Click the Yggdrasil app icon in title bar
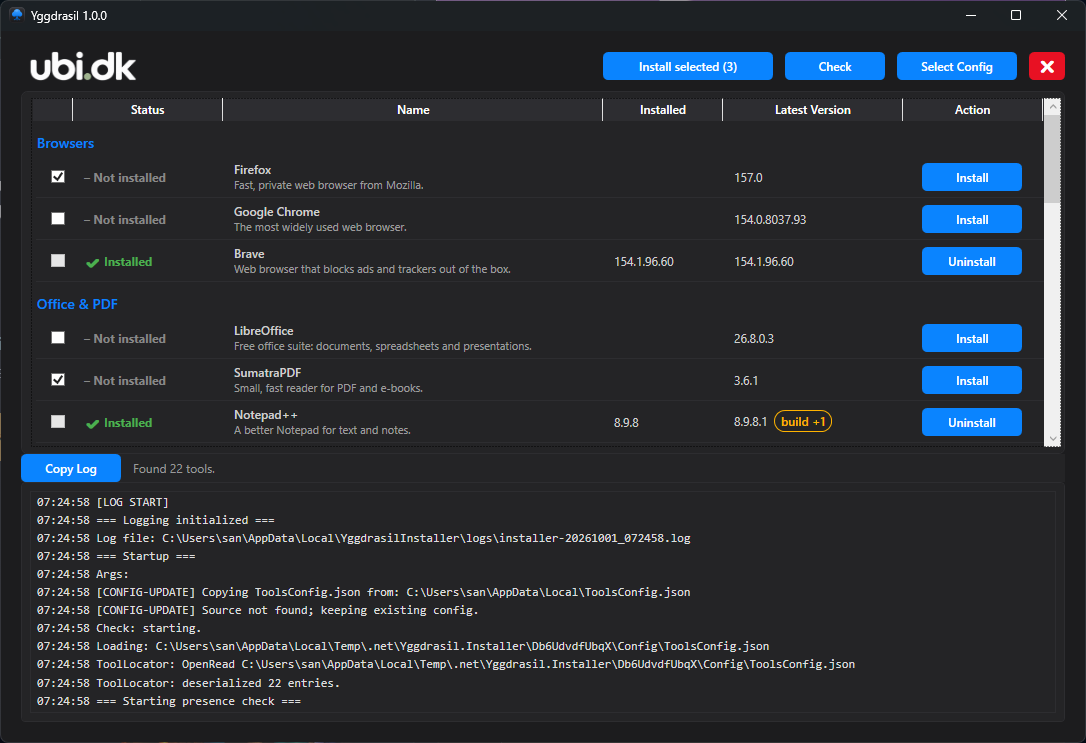This screenshot has width=1086, height=743. pyautogui.click(x=17, y=15)
